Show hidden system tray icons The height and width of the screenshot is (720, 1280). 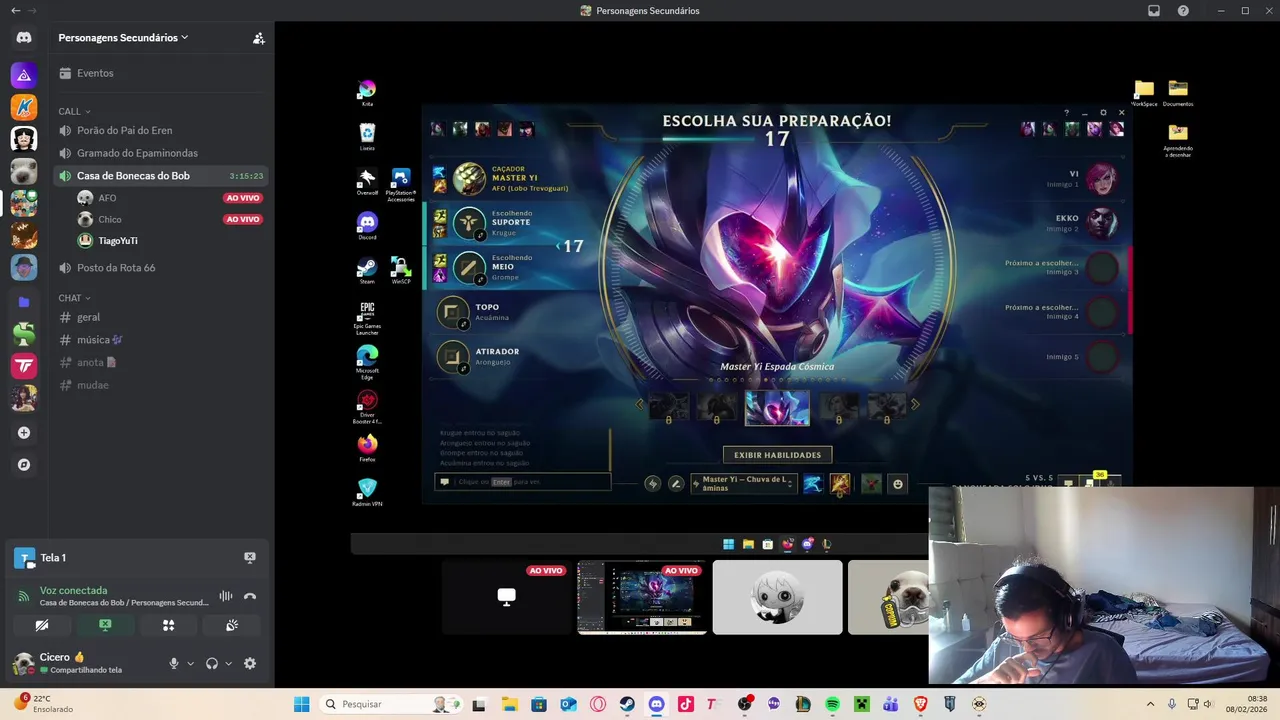point(1150,704)
